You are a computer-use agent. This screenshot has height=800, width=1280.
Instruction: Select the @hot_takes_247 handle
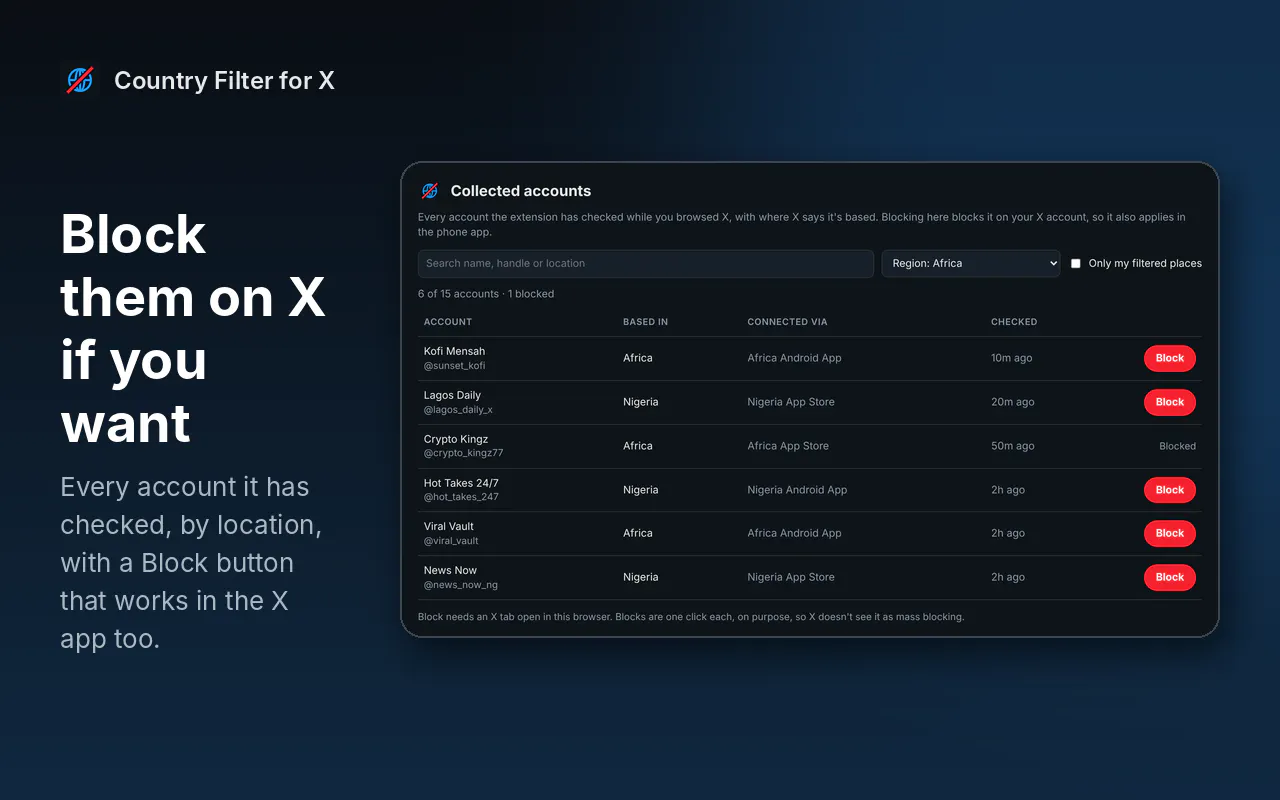click(461, 497)
